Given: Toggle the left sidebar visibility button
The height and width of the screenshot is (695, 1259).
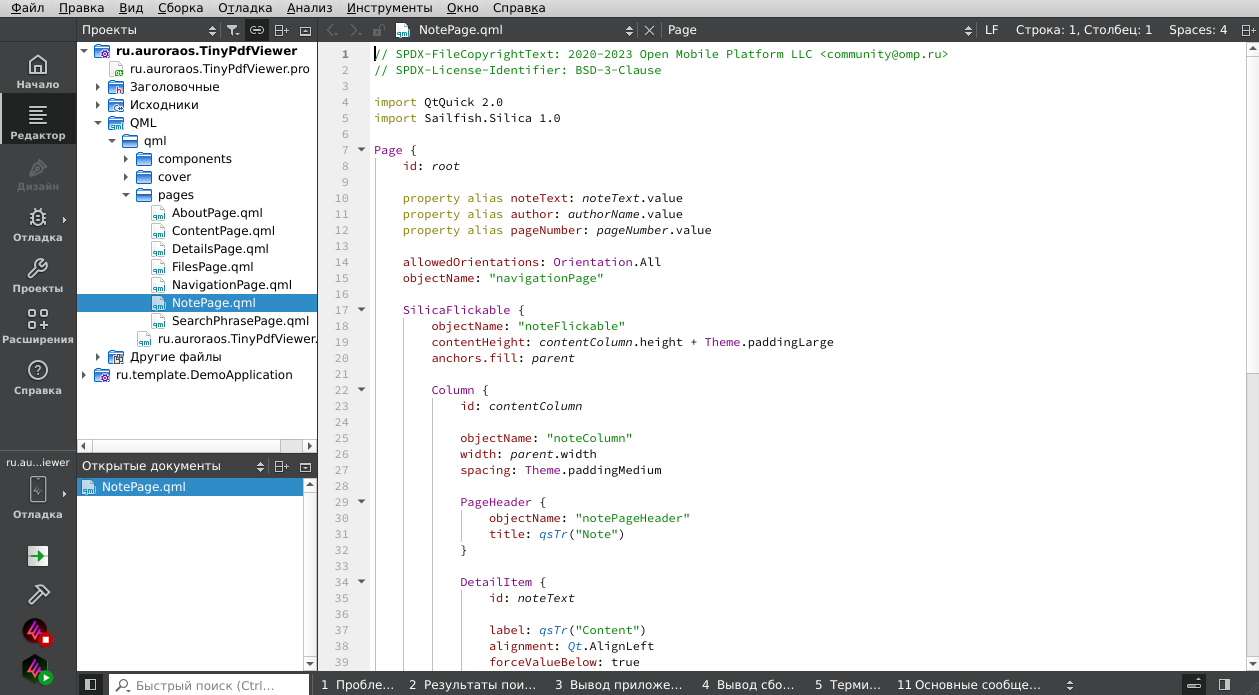Looking at the screenshot, I should pyautogui.click(x=90, y=685).
